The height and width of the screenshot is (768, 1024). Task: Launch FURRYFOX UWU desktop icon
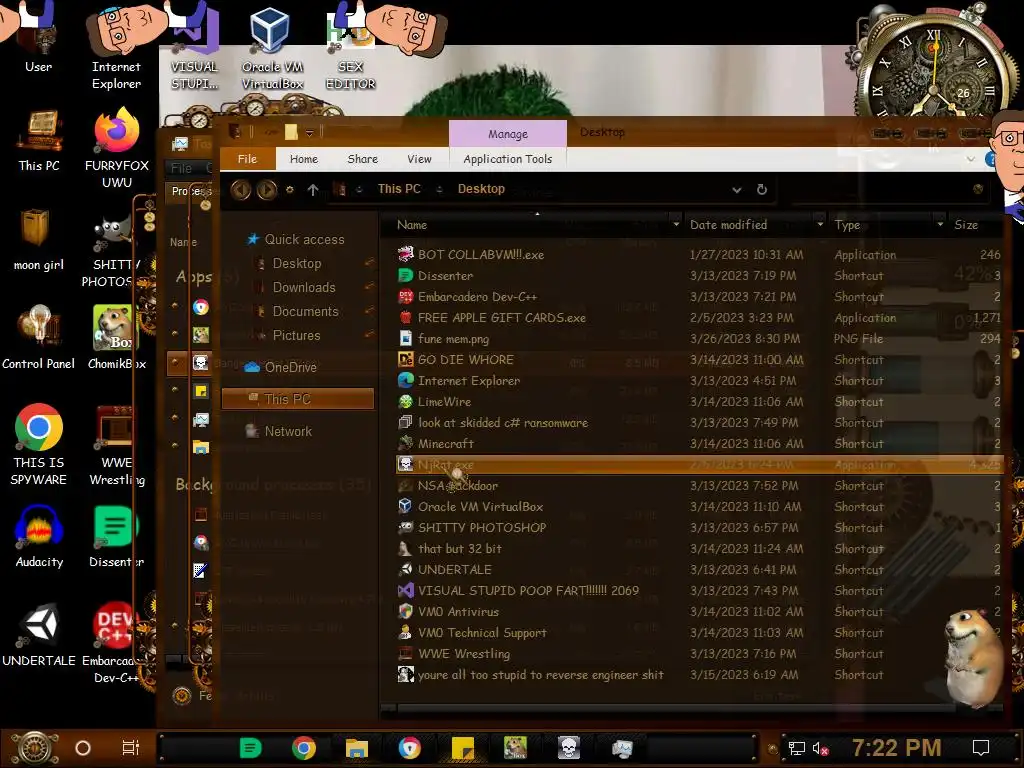116,149
